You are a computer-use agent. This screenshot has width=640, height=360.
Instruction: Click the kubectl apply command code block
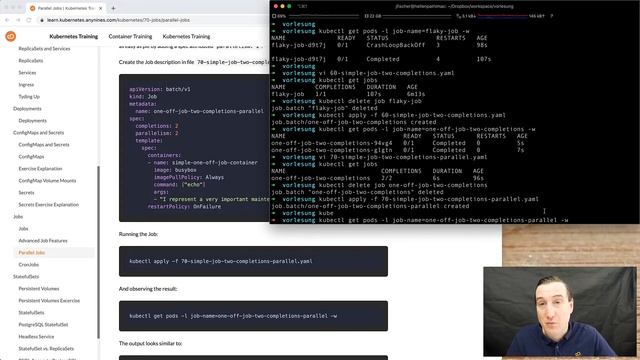tap(253, 261)
